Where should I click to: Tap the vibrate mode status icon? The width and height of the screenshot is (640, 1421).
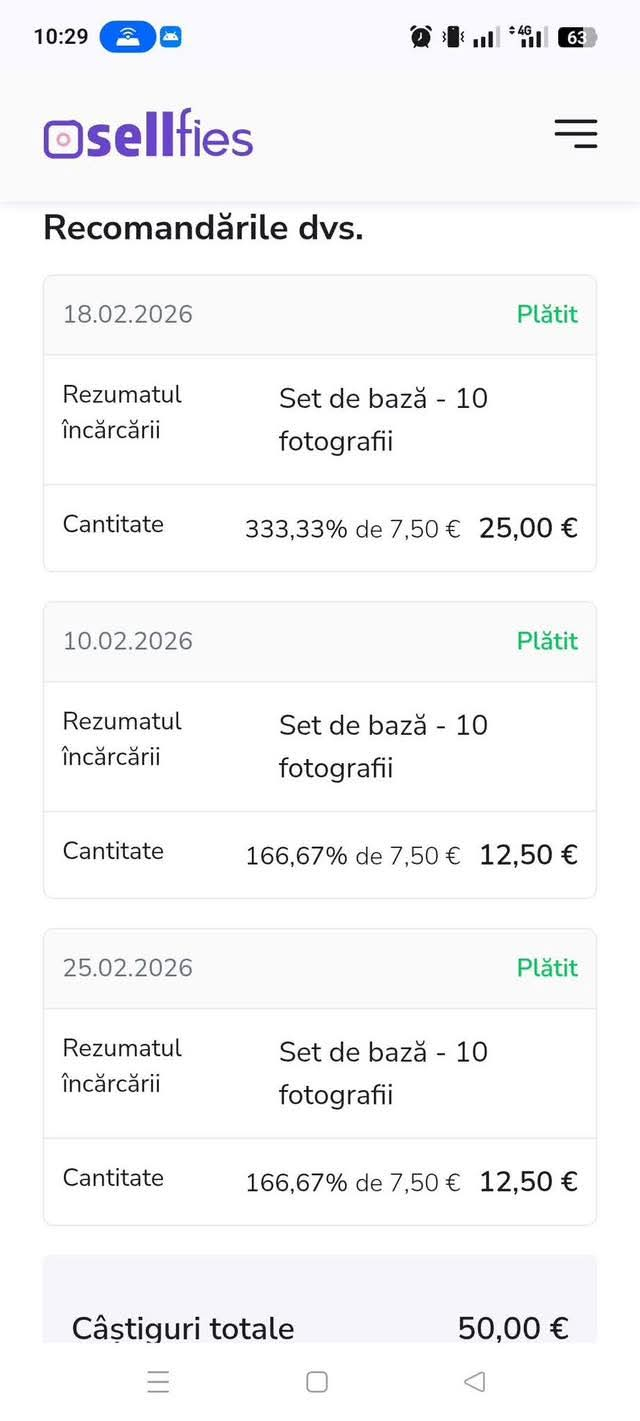tap(453, 37)
